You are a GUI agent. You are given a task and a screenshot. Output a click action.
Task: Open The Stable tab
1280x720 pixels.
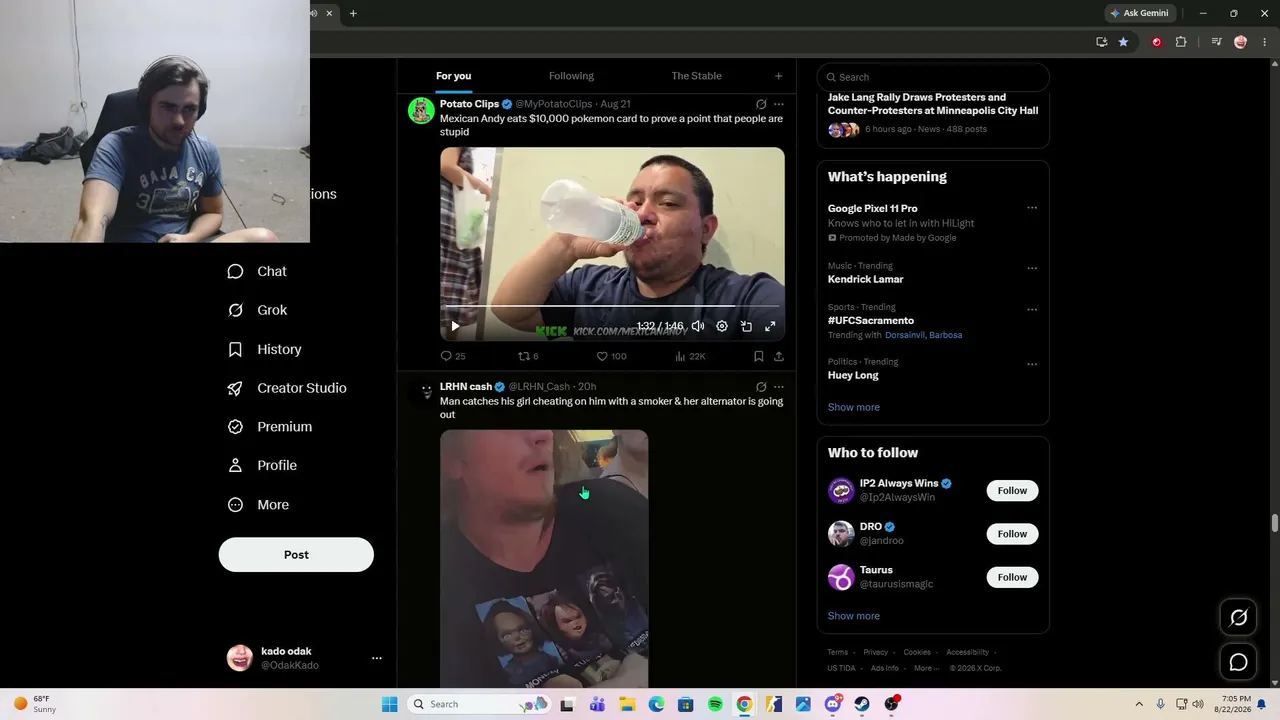(696, 76)
